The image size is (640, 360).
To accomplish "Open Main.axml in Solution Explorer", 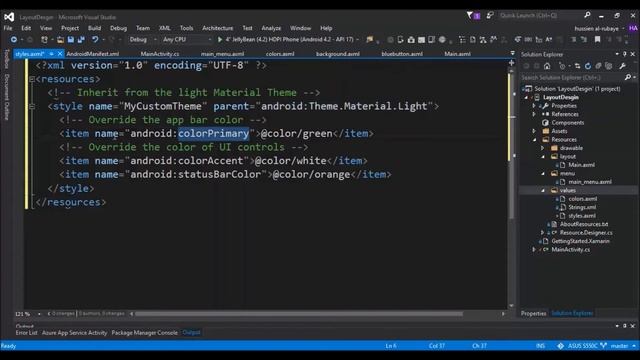I will [581, 165].
